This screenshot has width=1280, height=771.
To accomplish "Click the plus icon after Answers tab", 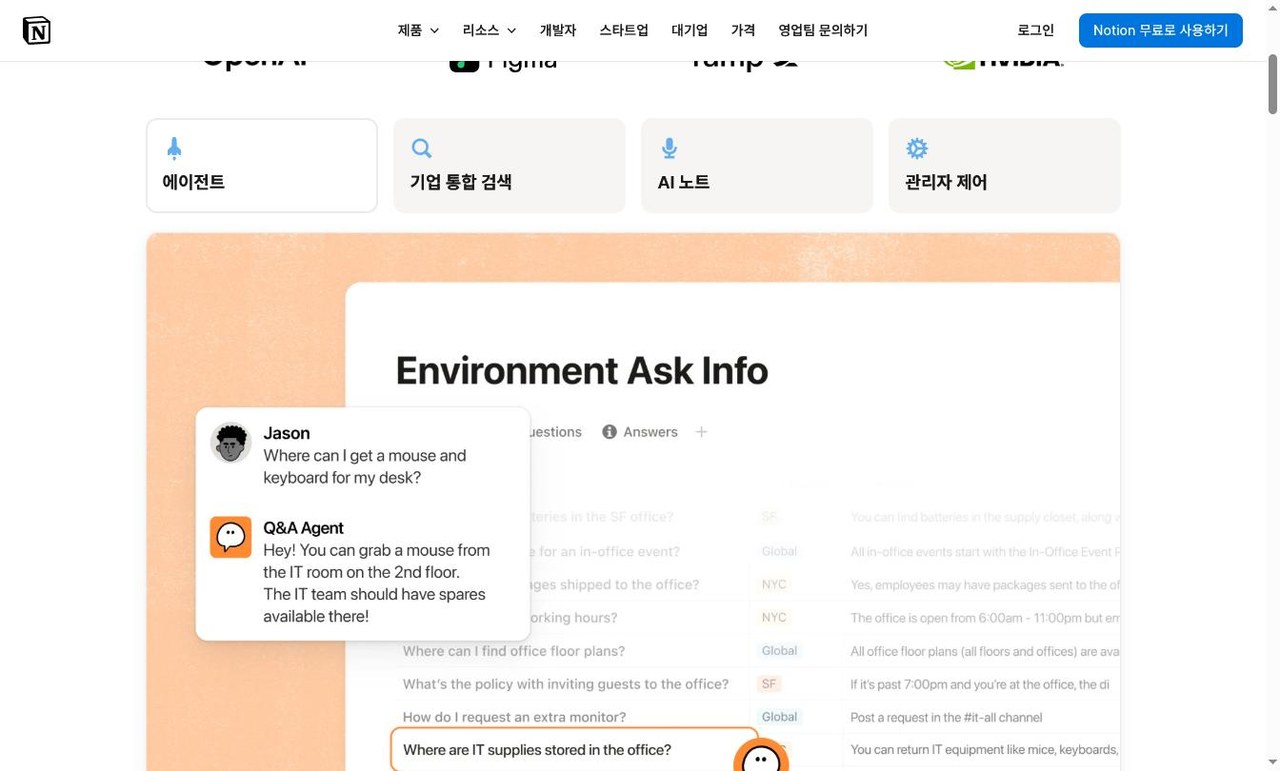I will [701, 432].
